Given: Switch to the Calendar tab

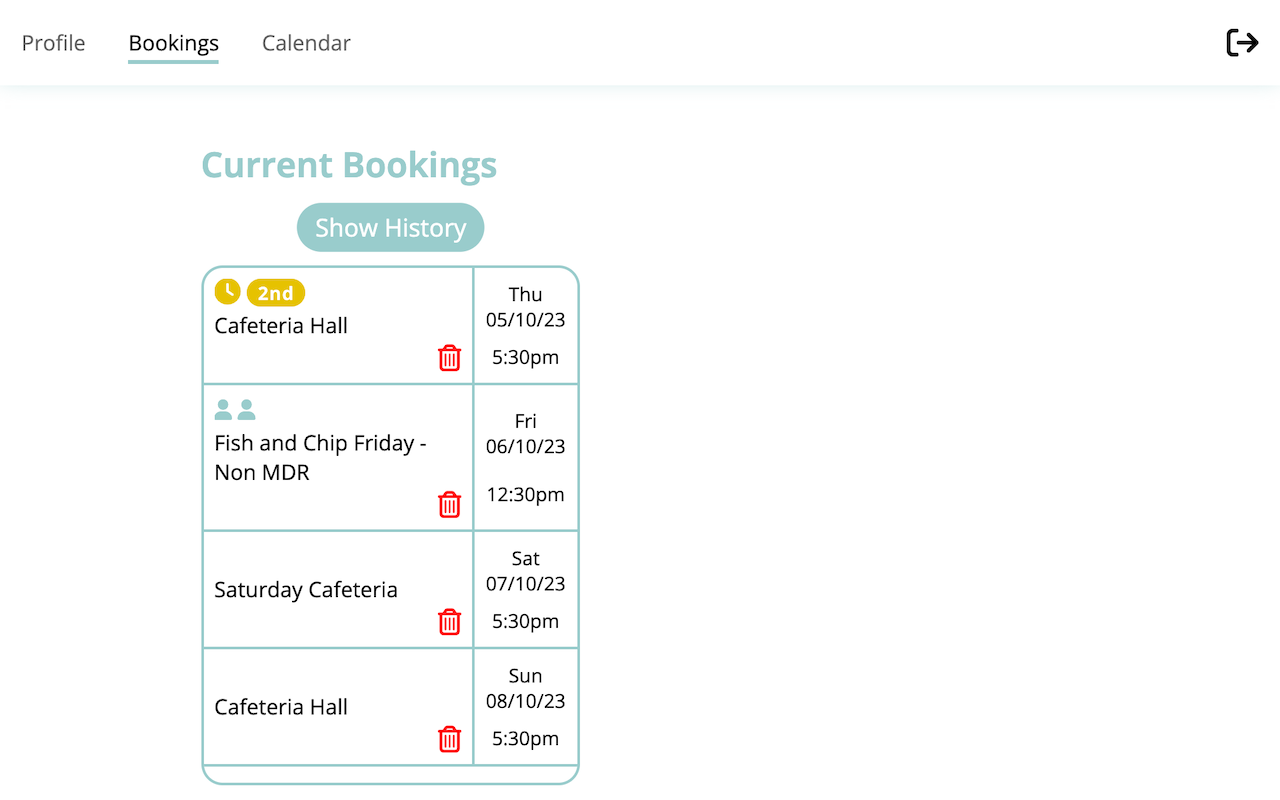Looking at the screenshot, I should 306,44.
